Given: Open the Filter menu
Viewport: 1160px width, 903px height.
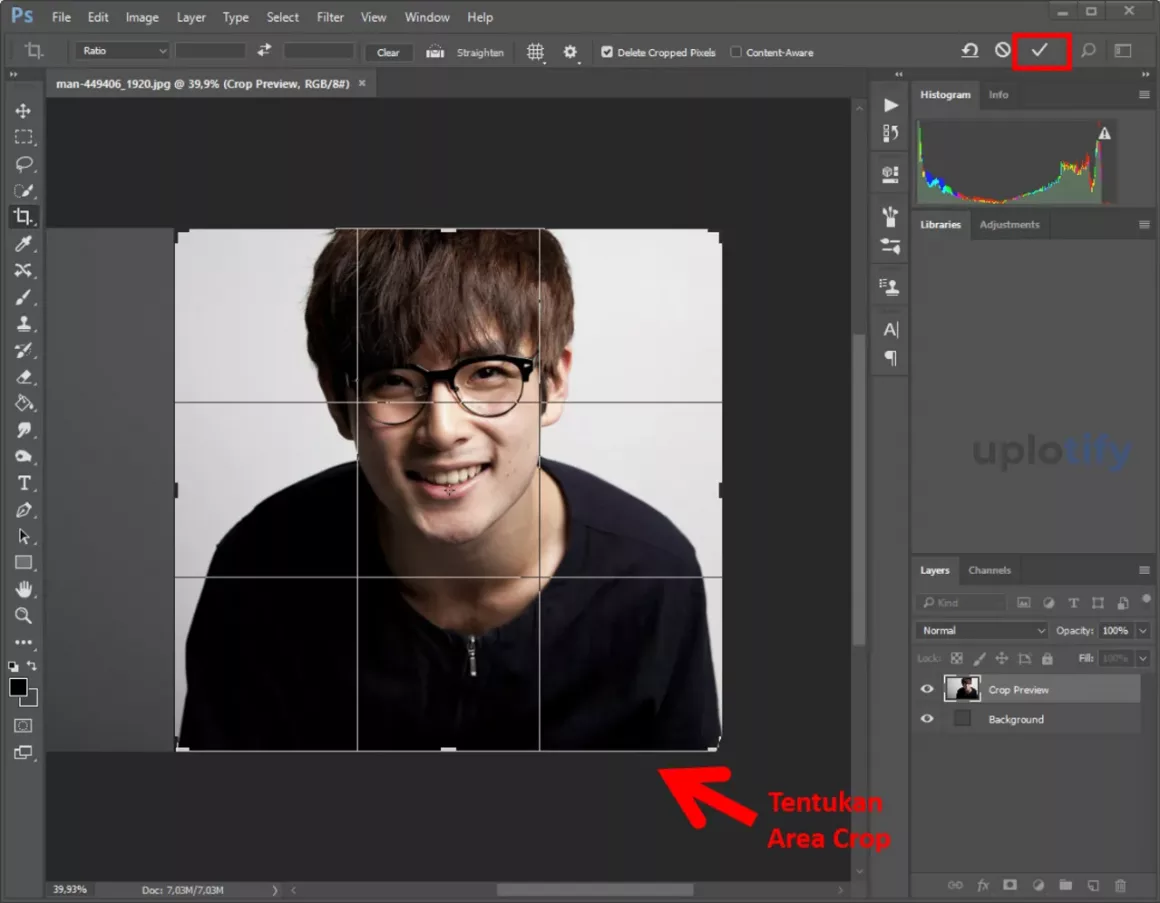Looking at the screenshot, I should pyautogui.click(x=330, y=17).
